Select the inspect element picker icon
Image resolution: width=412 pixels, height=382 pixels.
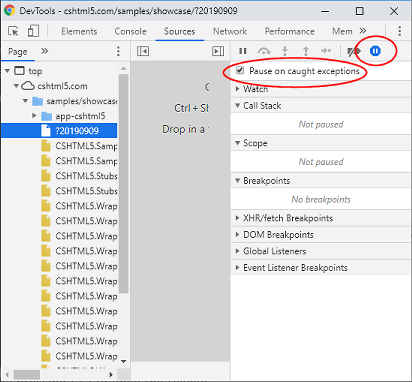pos(13,31)
